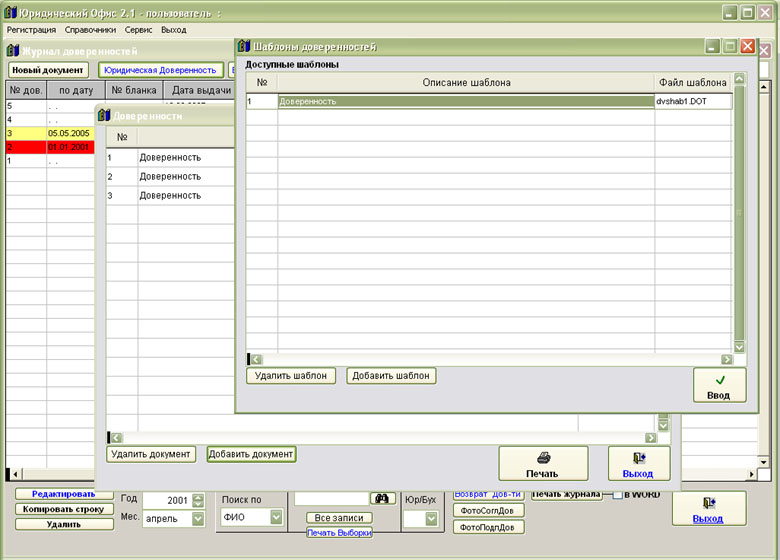Click Возврат дов-ти button
This screenshot has height=560, width=780.
pyautogui.click(x=488, y=495)
